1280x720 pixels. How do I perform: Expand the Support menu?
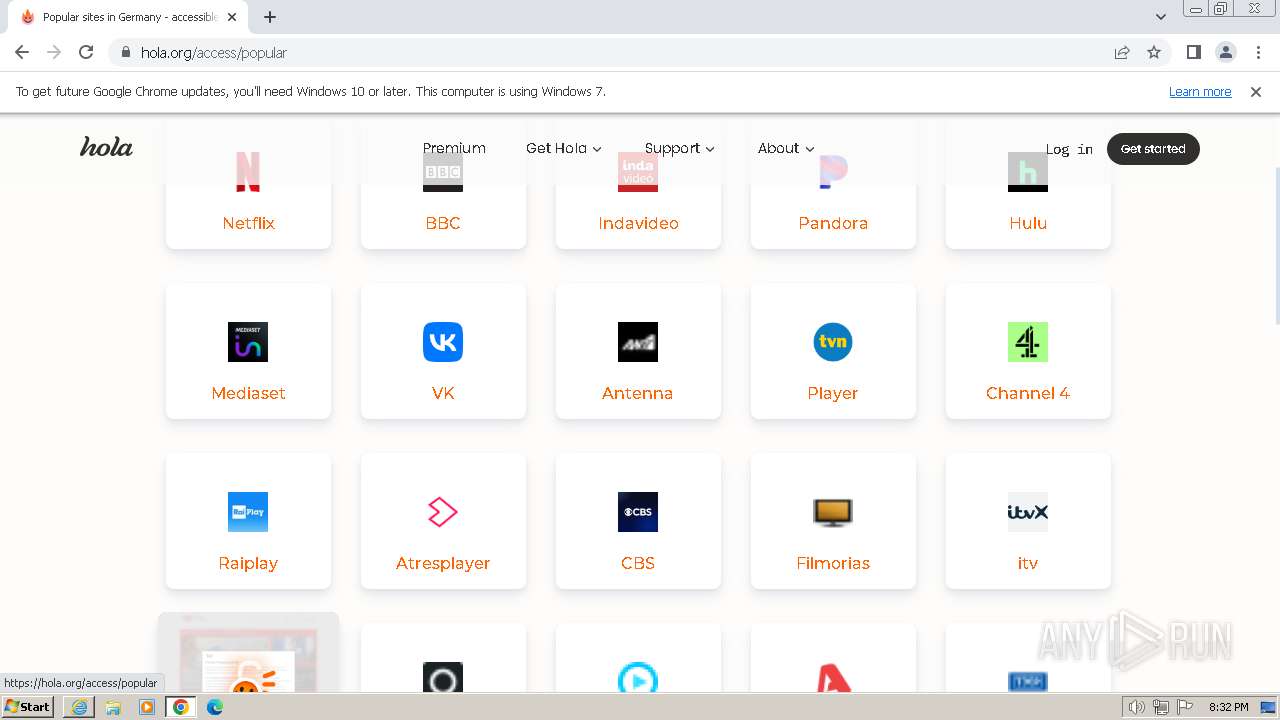[x=680, y=148]
